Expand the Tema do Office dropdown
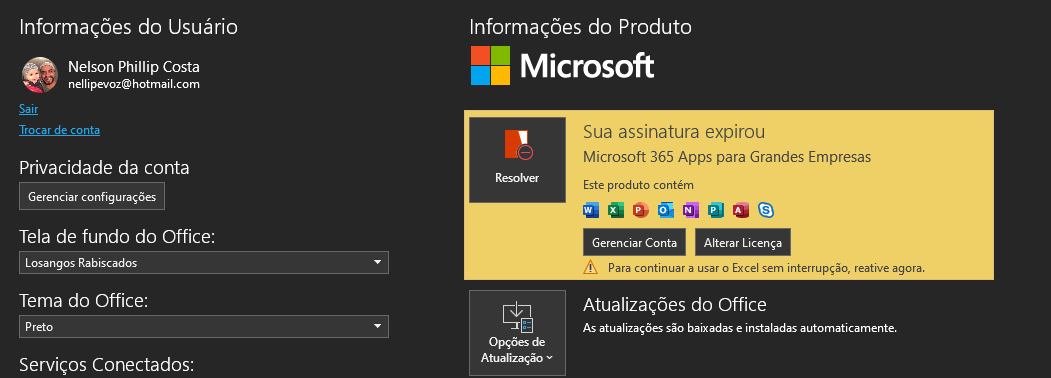1051x378 pixels. pos(204,327)
